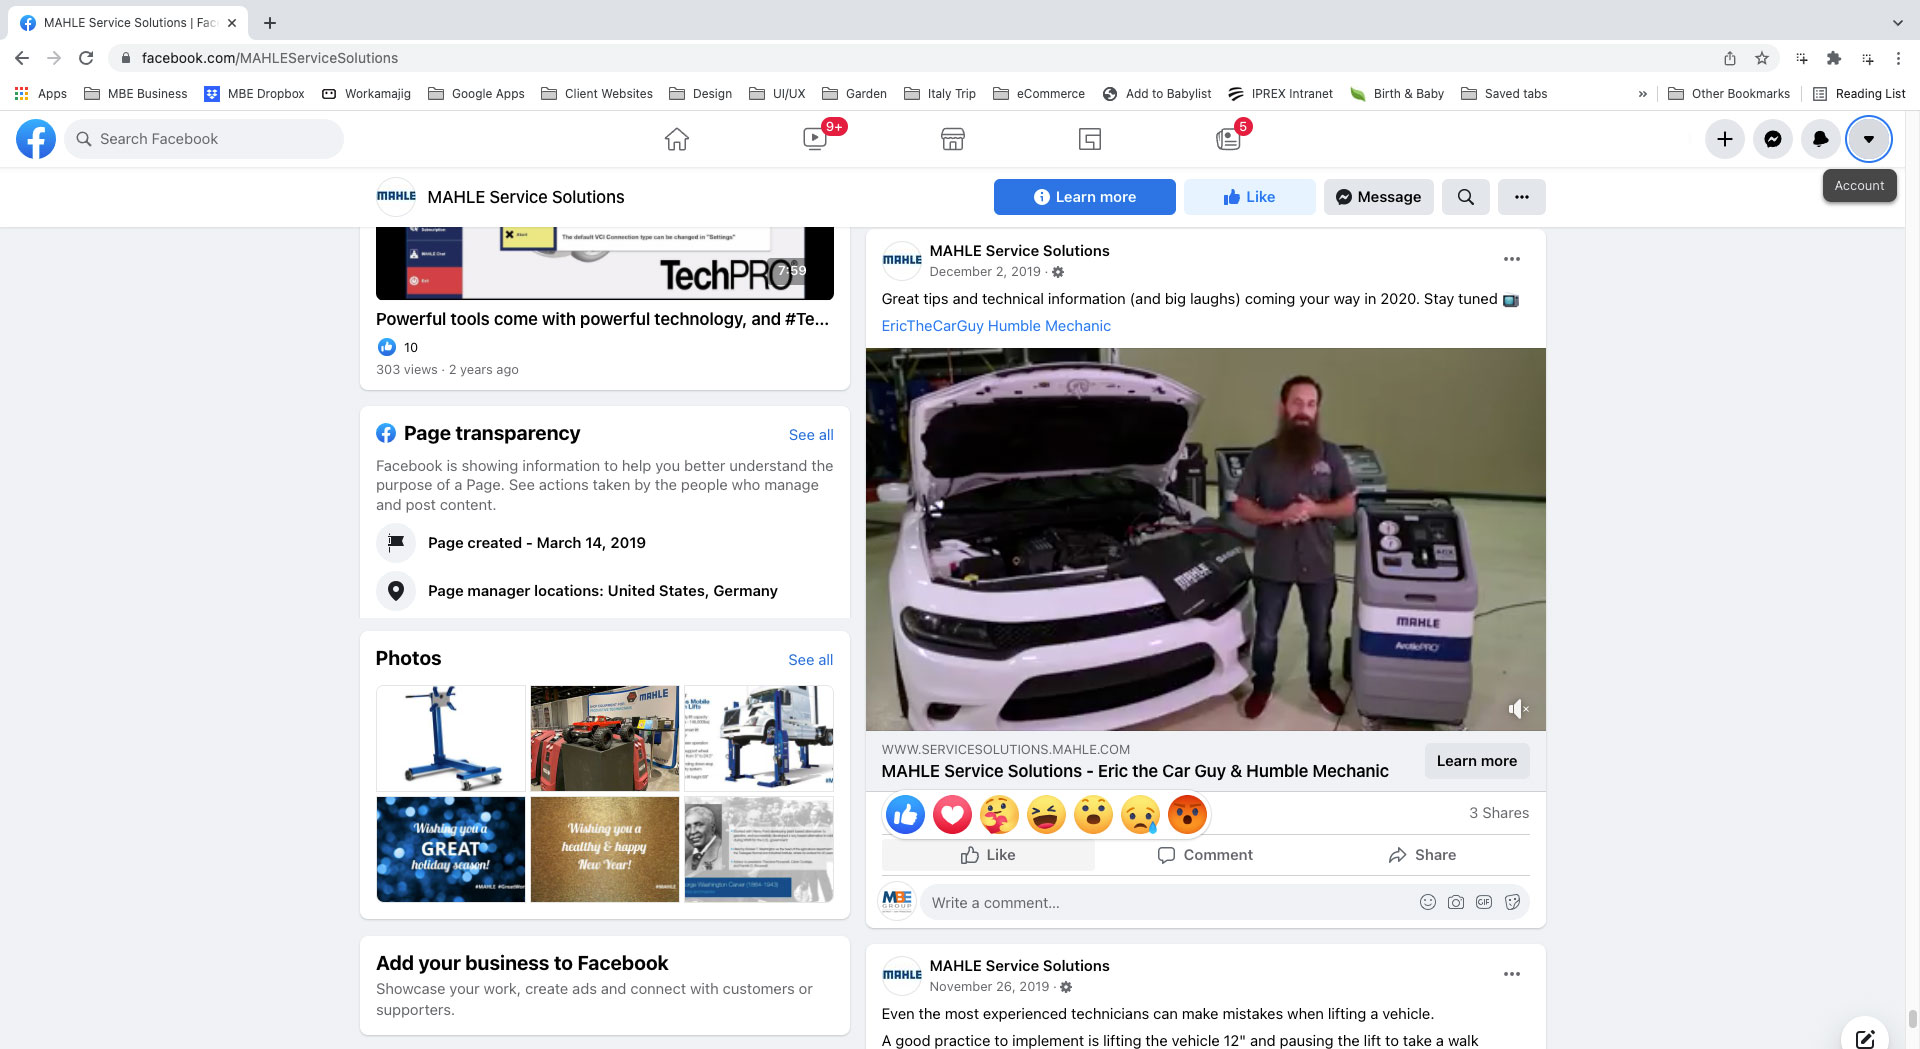Open EricTheCarGuy Humble Mechanic link
The width and height of the screenshot is (1920, 1049).
(996, 326)
